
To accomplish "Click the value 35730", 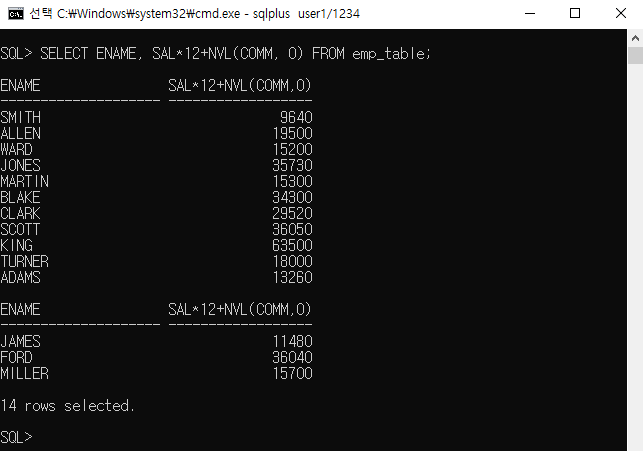I will [292, 166].
